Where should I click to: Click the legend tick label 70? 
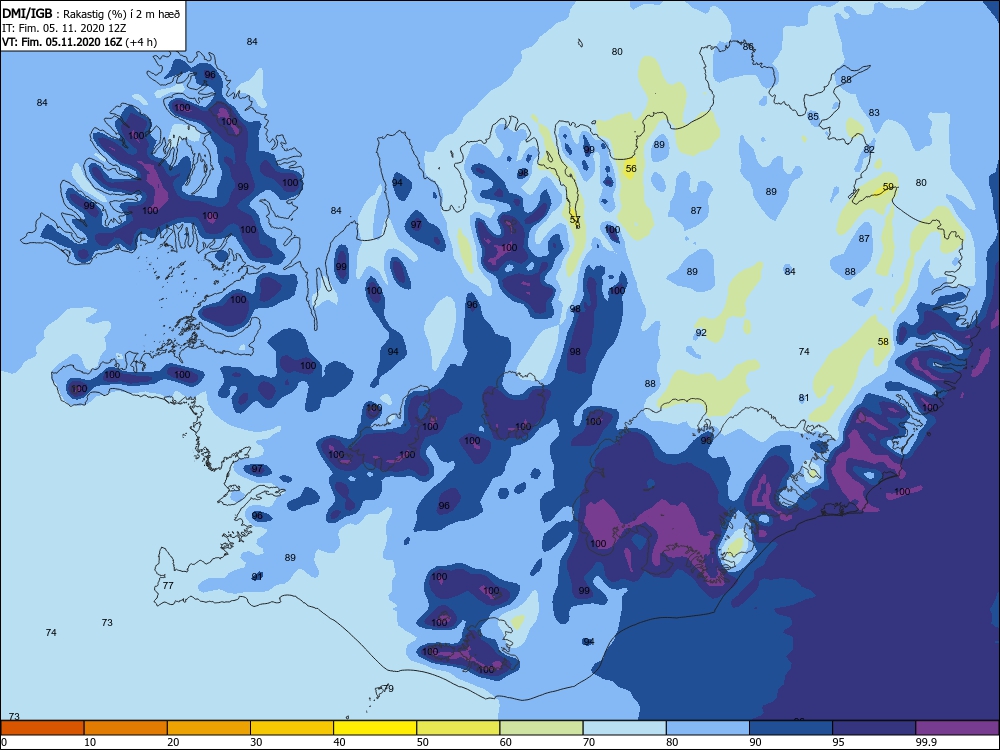[589, 742]
